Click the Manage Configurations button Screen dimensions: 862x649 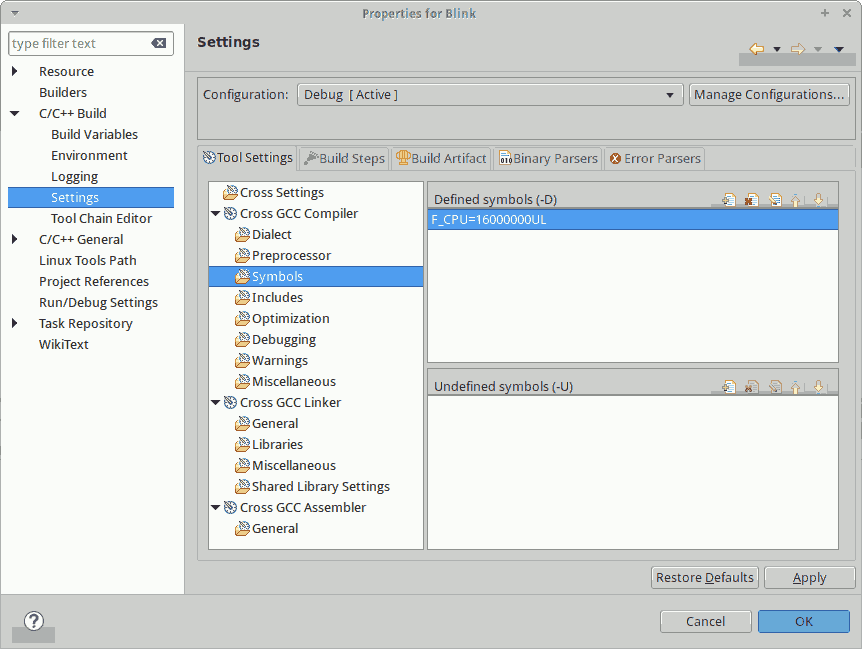click(x=769, y=95)
